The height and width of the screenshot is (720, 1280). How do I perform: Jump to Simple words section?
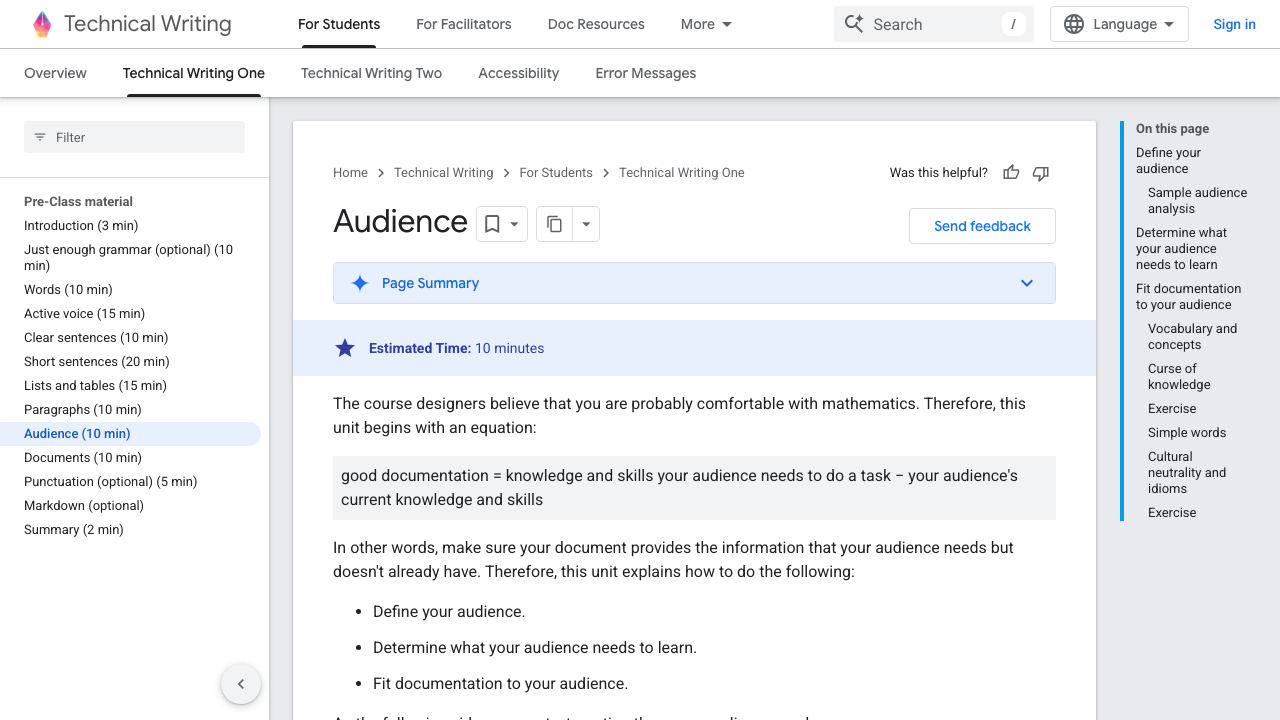click(1187, 433)
